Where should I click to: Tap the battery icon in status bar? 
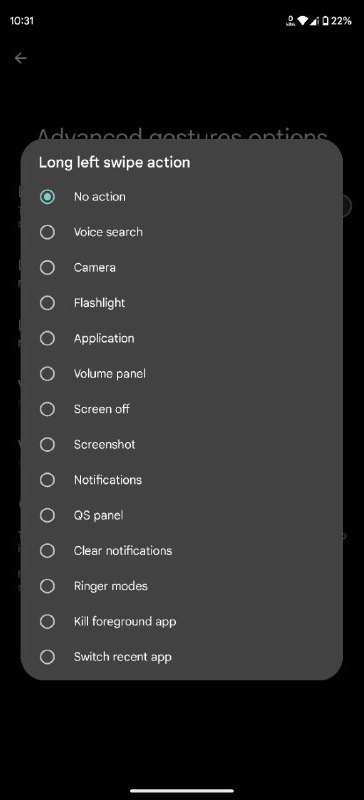point(325,21)
